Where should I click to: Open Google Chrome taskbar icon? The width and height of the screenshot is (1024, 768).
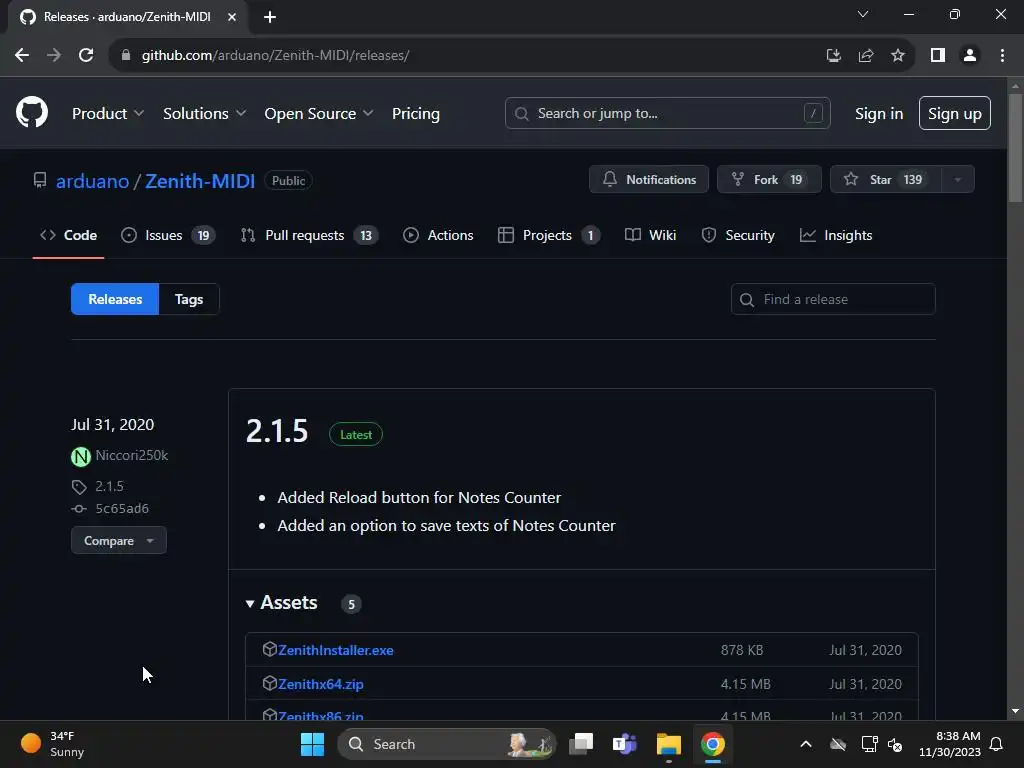tap(712, 744)
